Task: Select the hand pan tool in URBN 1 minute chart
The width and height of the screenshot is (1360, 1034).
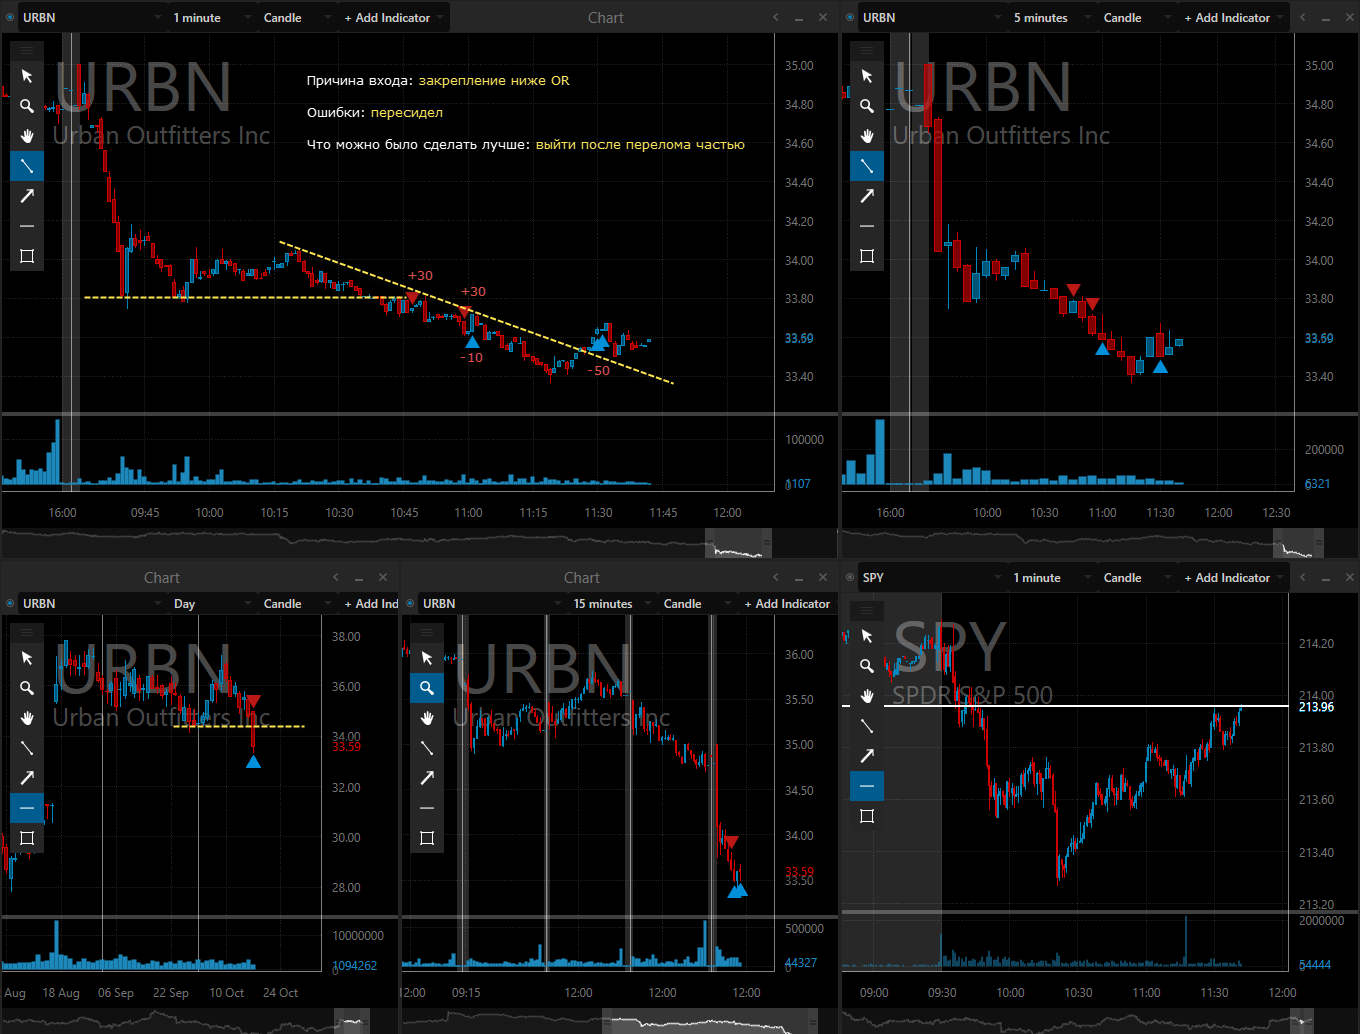Action: [27, 136]
